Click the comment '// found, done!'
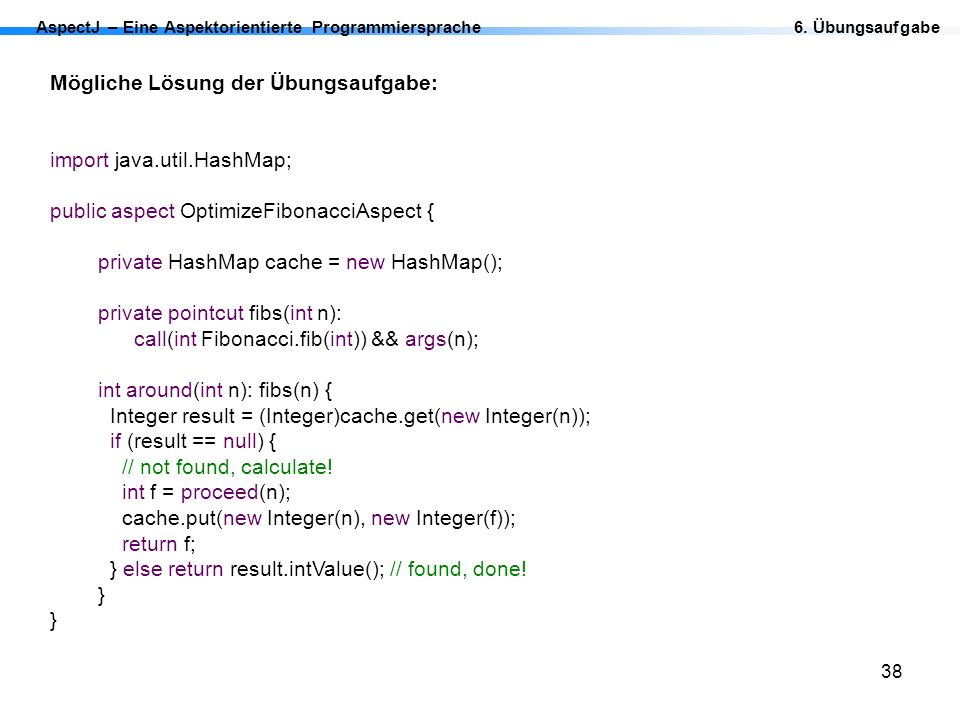This screenshot has height=720, width=960. tap(458, 569)
